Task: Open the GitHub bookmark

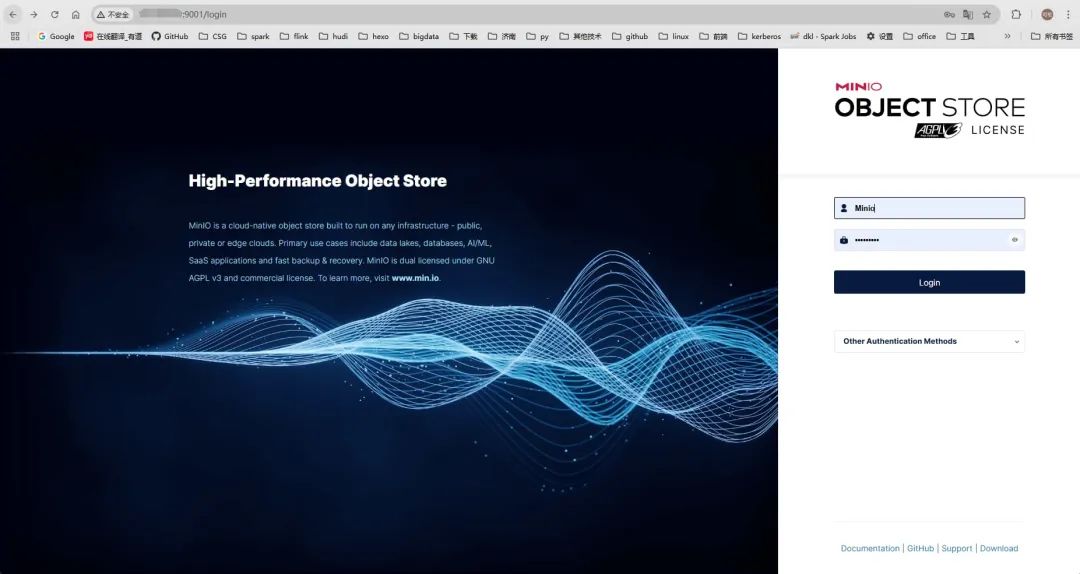Action: click(x=169, y=36)
